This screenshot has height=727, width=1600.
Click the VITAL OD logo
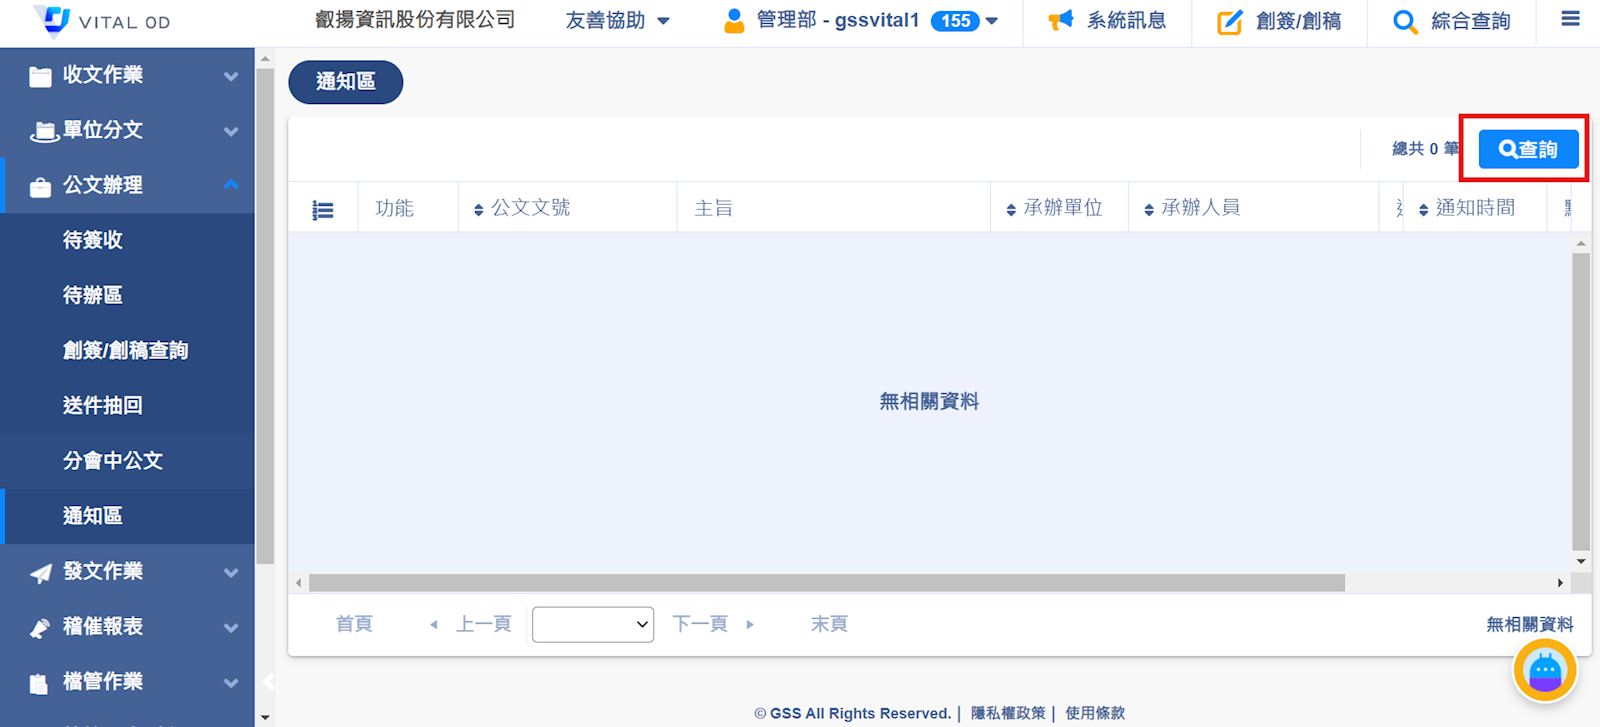point(100,21)
